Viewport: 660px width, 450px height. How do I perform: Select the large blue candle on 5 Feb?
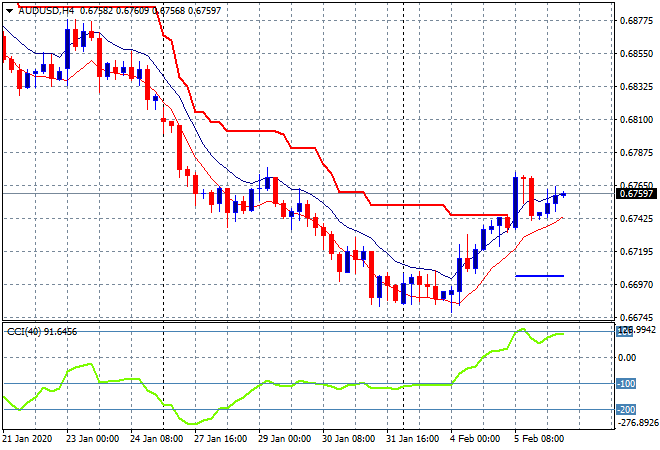(515, 202)
